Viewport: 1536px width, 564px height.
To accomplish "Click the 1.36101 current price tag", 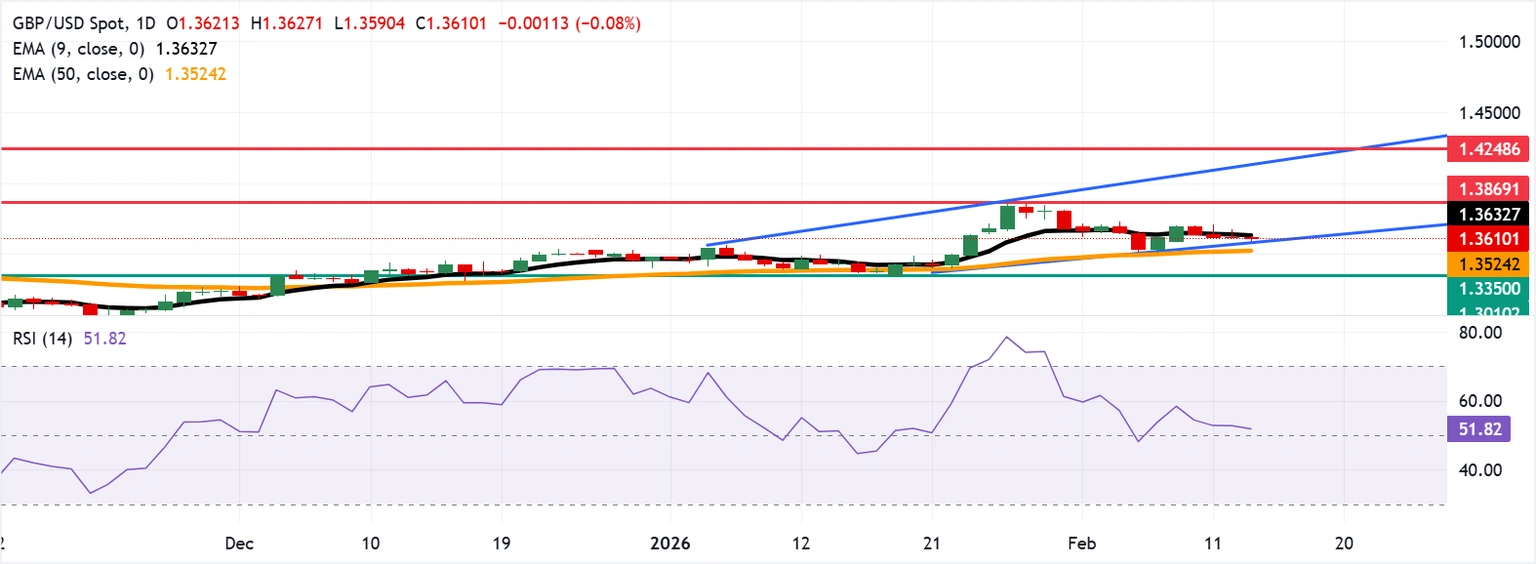I will click(x=1478, y=239).
